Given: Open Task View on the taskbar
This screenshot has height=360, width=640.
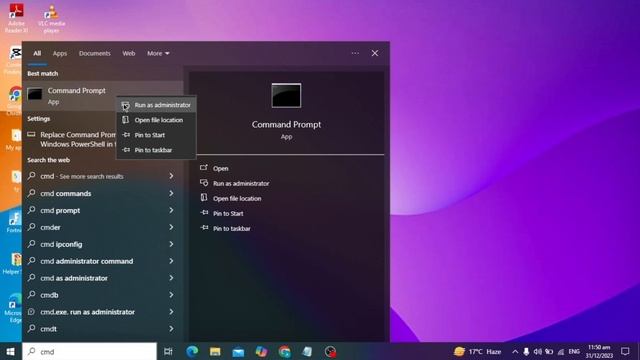Looking at the screenshot, I should tap(168, 351).
